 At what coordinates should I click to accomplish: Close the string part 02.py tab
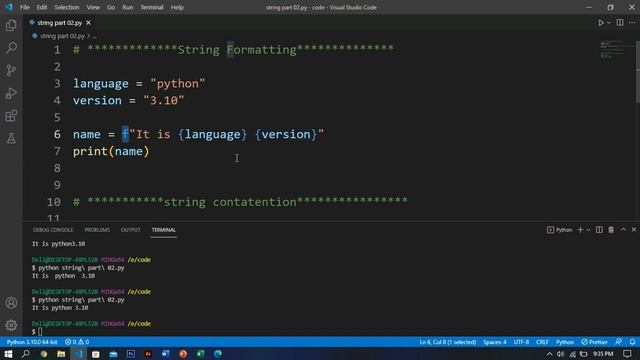[x=89, y=23]
